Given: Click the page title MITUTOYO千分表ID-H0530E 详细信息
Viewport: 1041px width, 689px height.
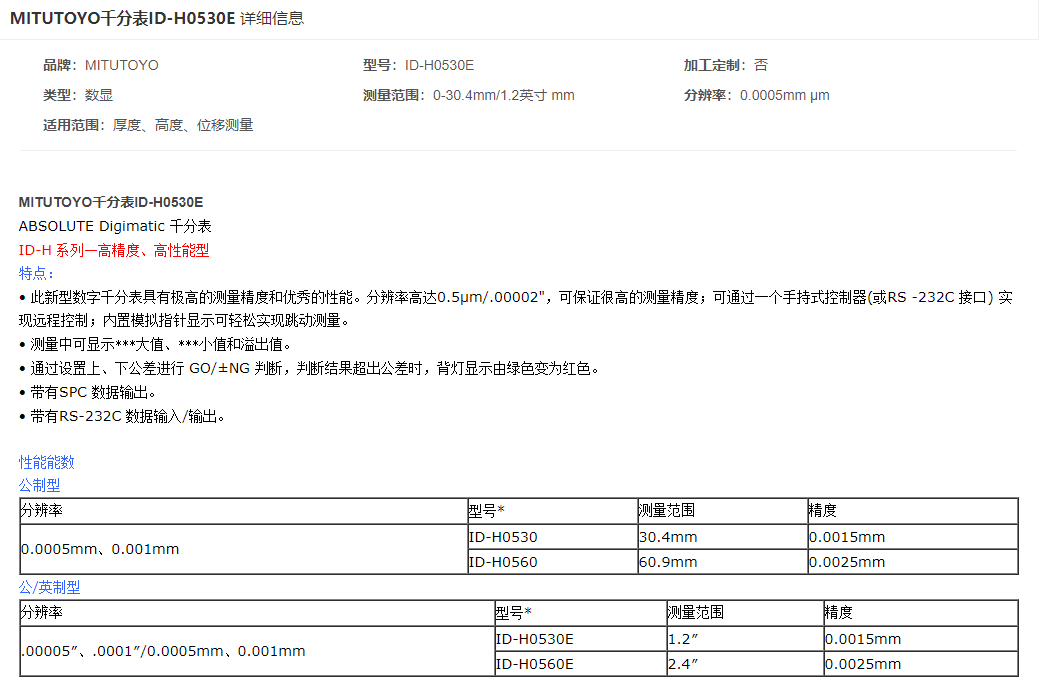Looking at the screenshot, I should [157, 18].
